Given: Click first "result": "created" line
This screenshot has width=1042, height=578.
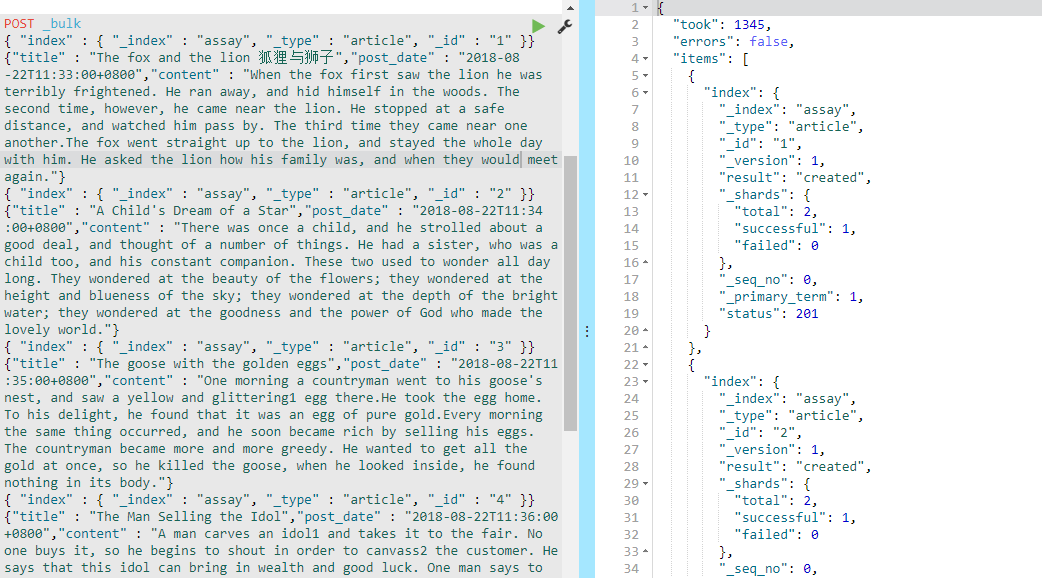Looking at the screenshot, I should pos(795,177).
